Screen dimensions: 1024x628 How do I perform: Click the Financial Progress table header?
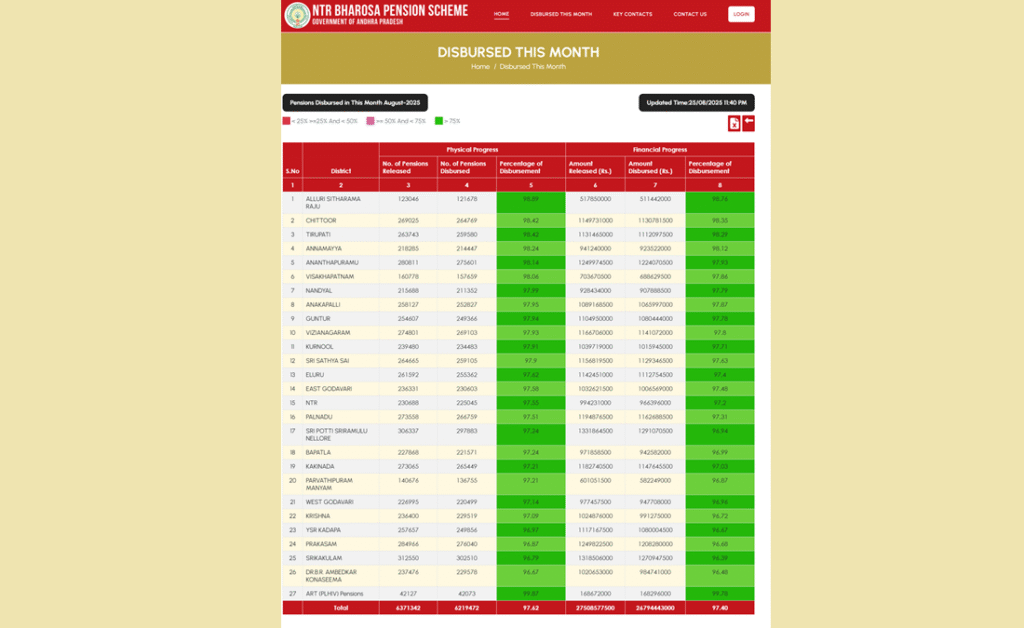(x=660, y=149)
